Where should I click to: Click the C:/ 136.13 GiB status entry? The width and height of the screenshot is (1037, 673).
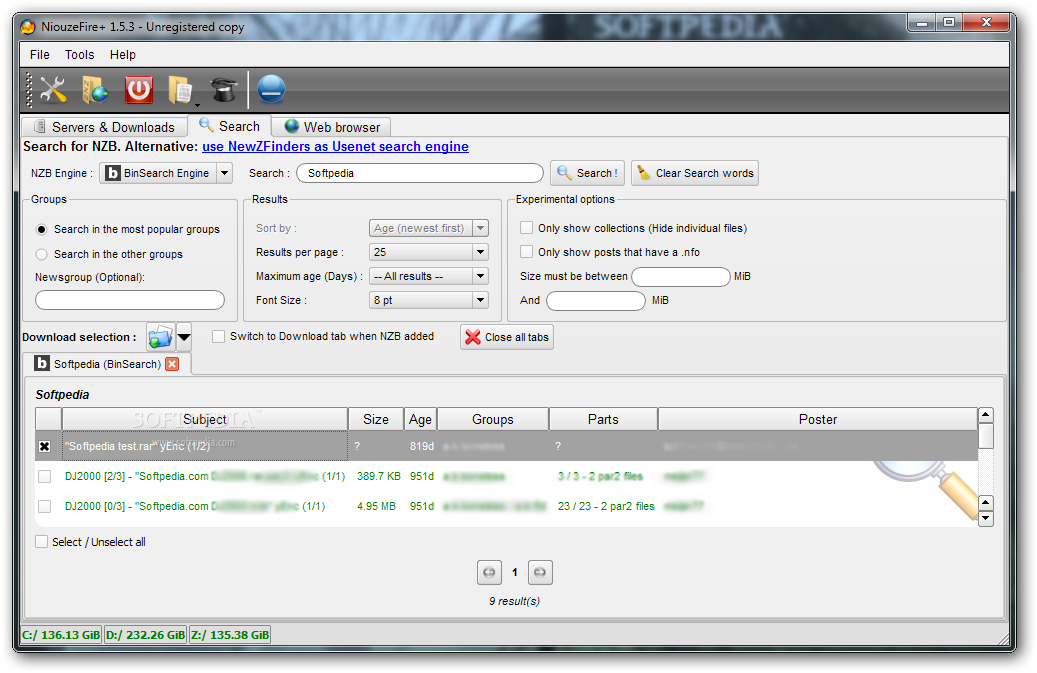pos(62,635)
